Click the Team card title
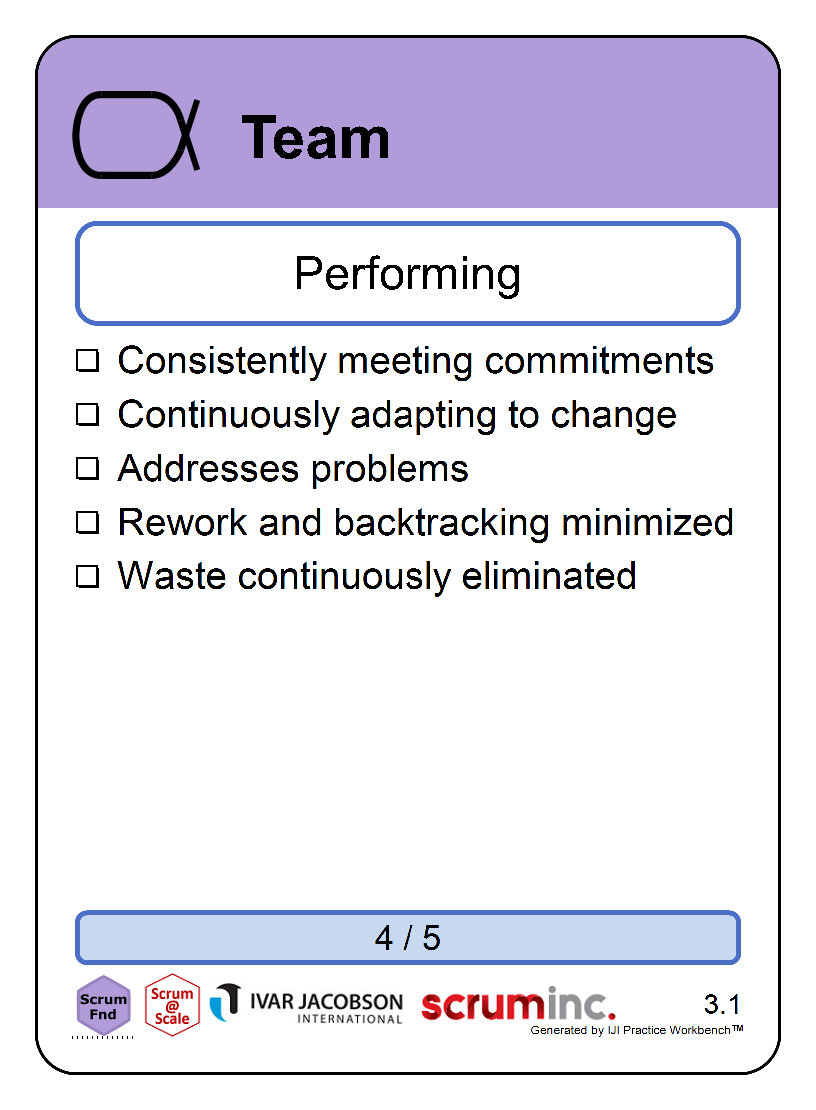 tap(316, 137)
